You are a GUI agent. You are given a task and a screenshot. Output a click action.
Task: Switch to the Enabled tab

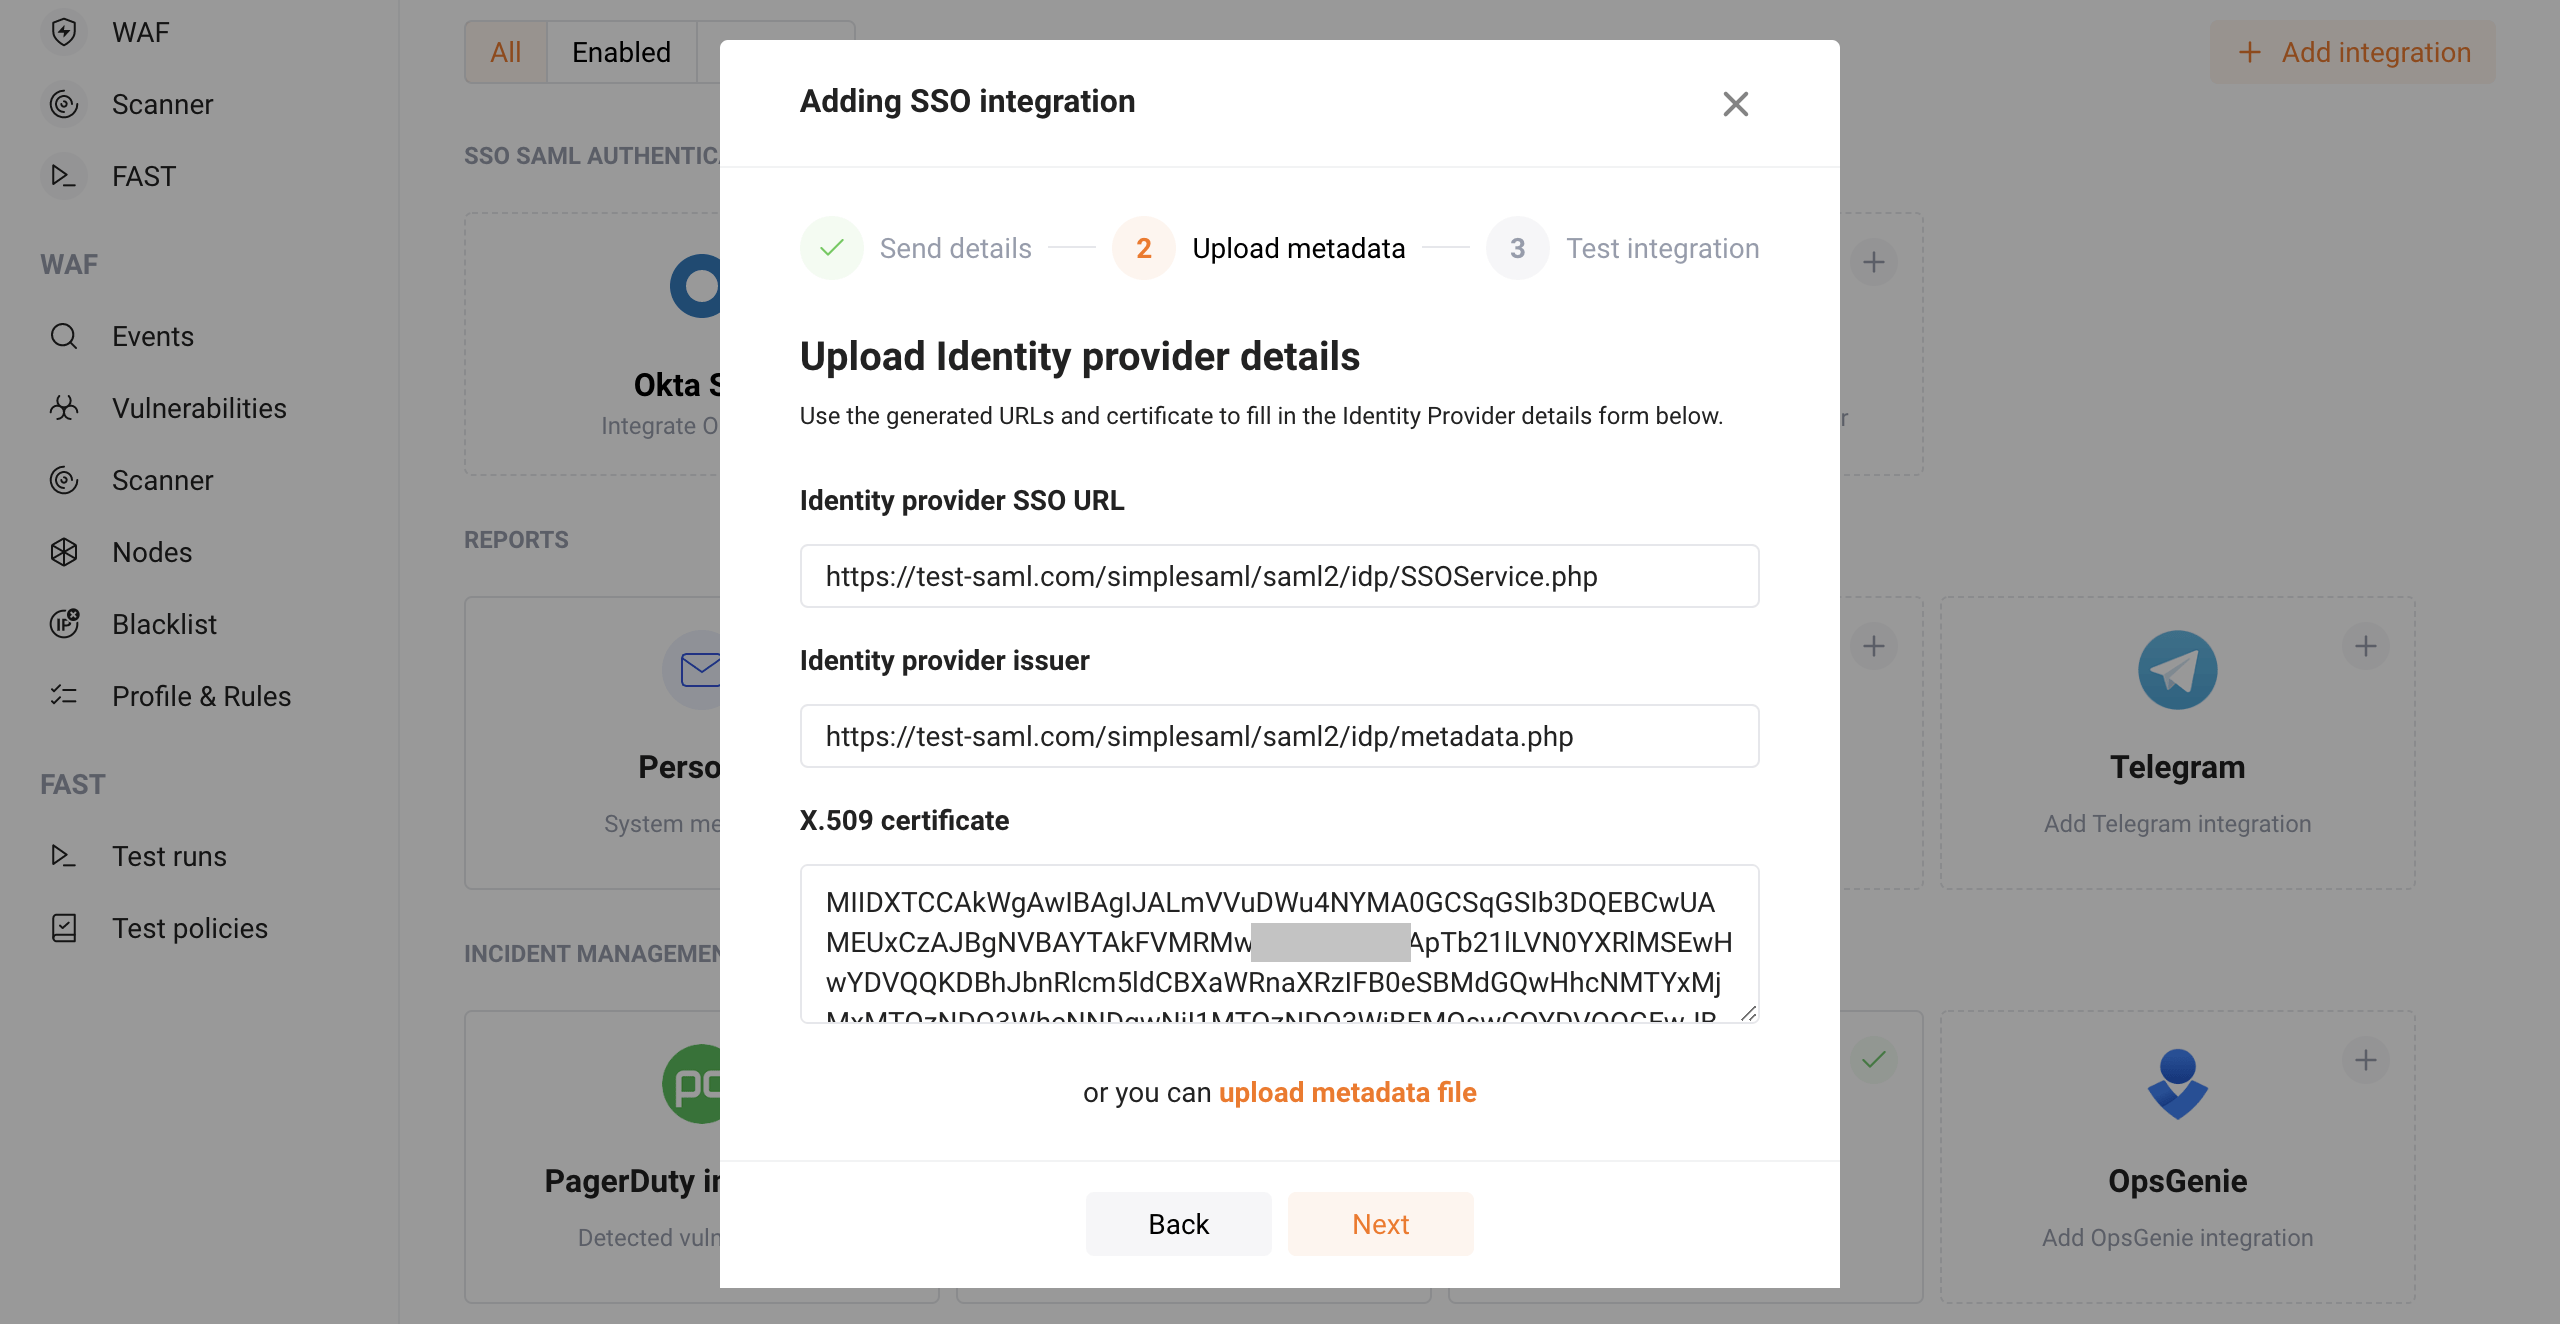[x=621, y=51]
